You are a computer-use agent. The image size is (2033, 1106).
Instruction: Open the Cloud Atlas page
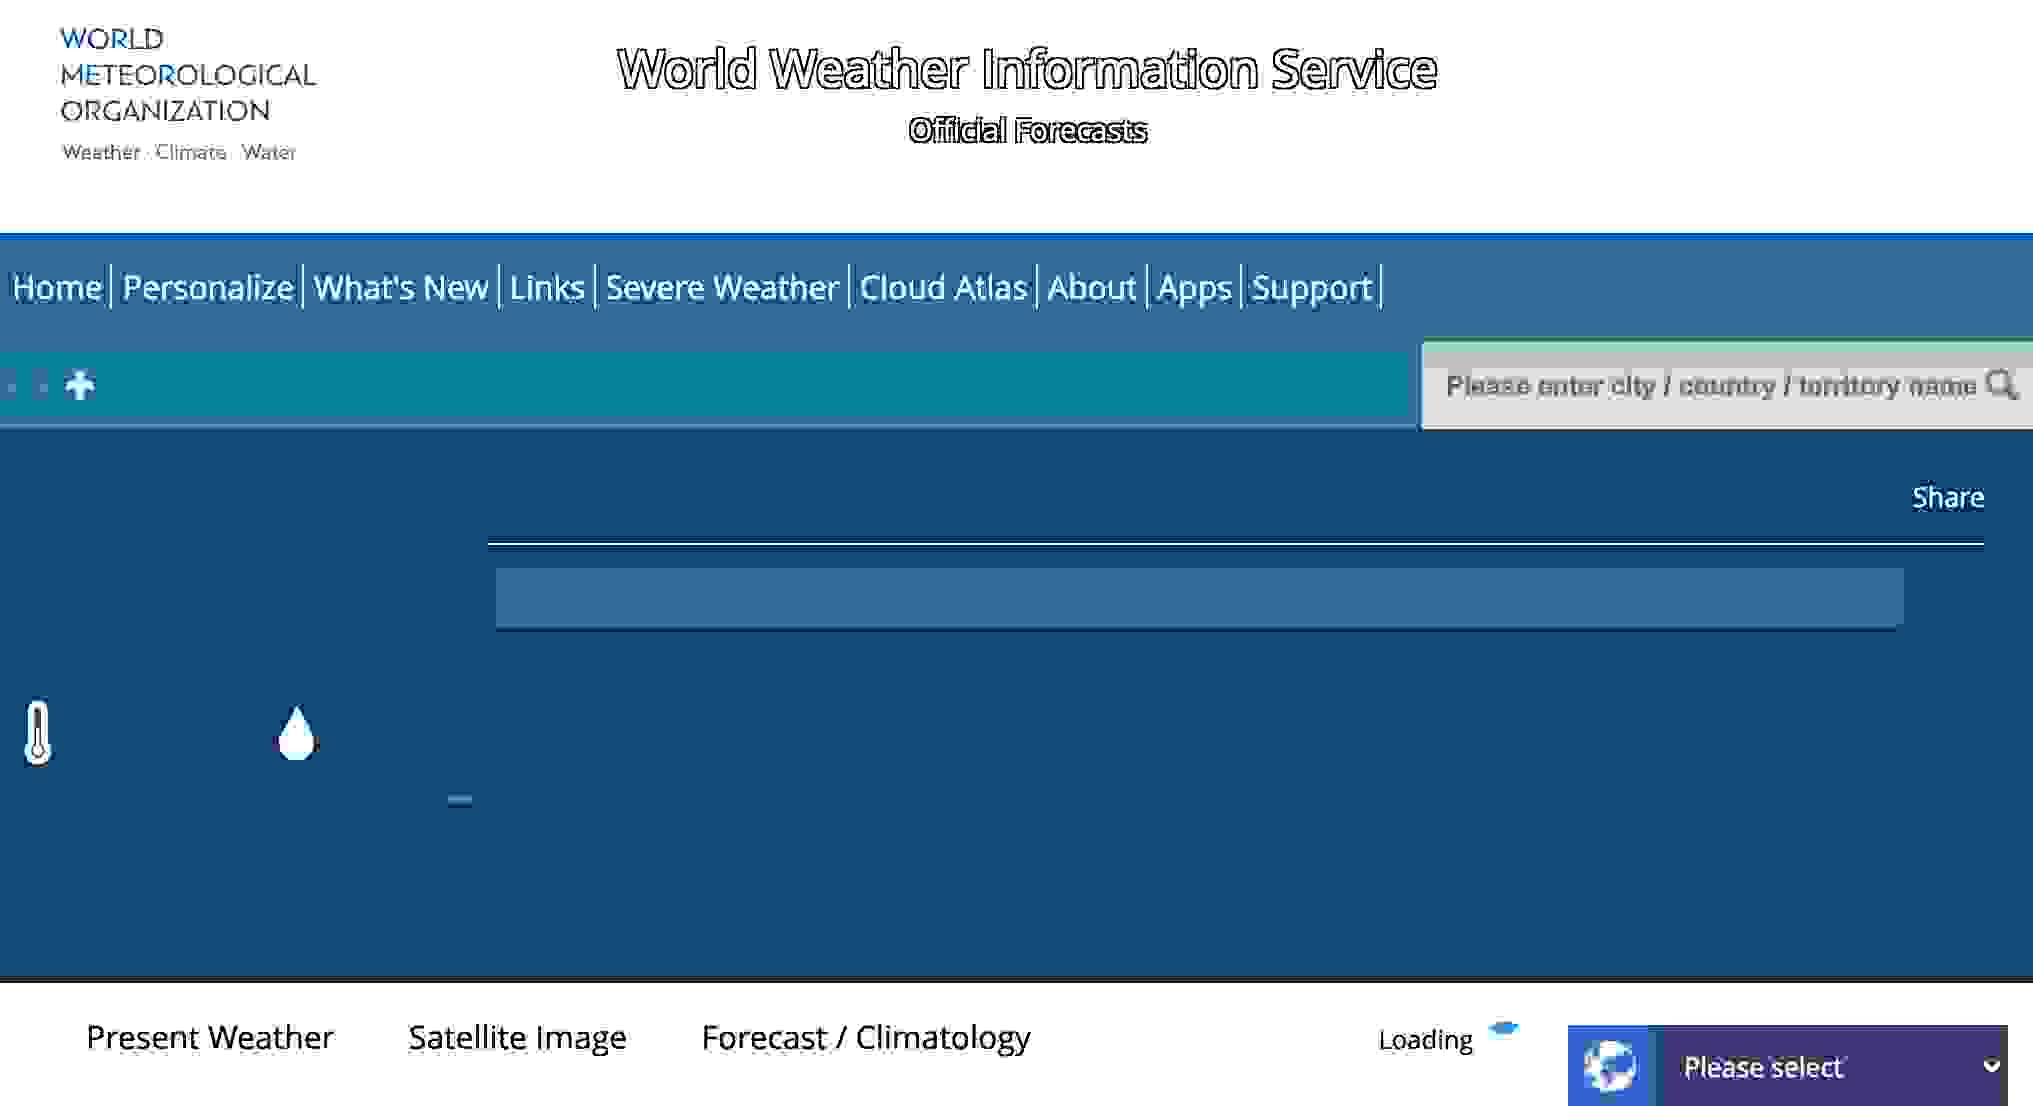pos(944,288)
